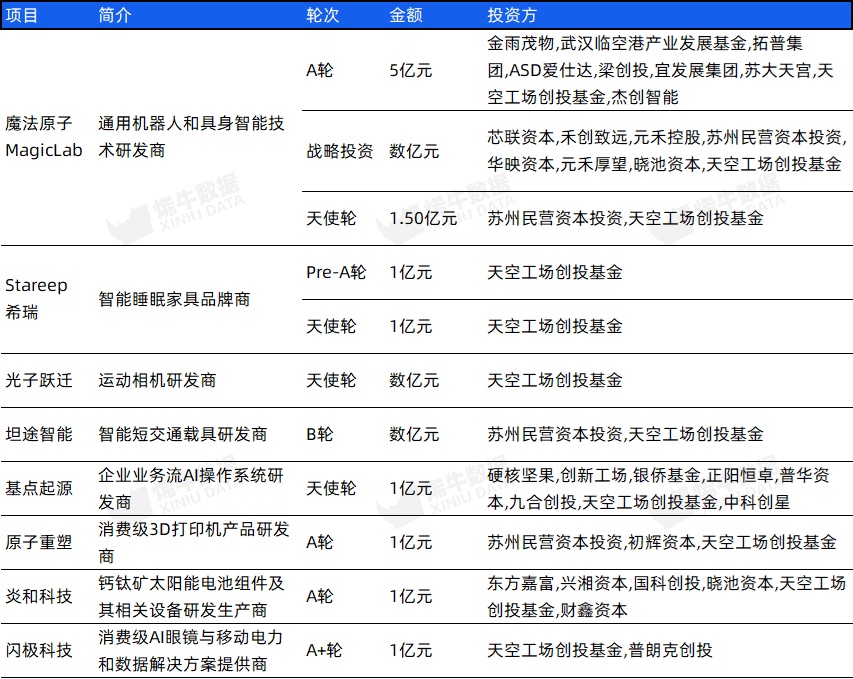Click the 运动相机研发商 description
The height and width of the screenshot is (679, 853).
[157, 380]
